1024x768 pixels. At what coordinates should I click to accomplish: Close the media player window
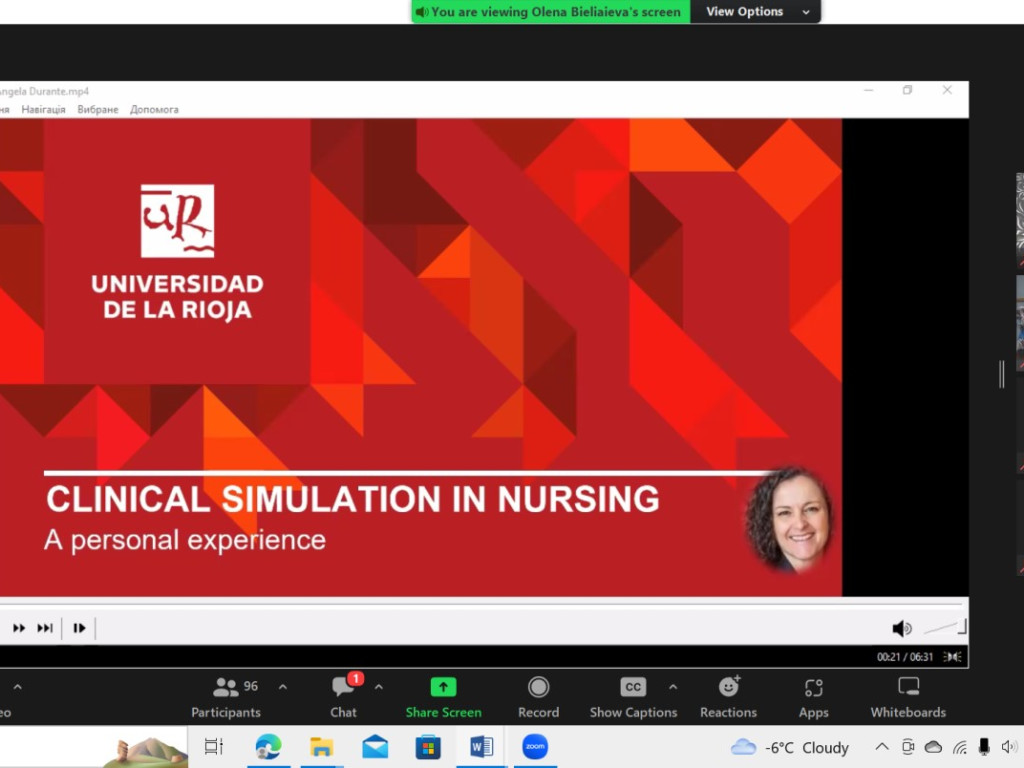[947, 90]
